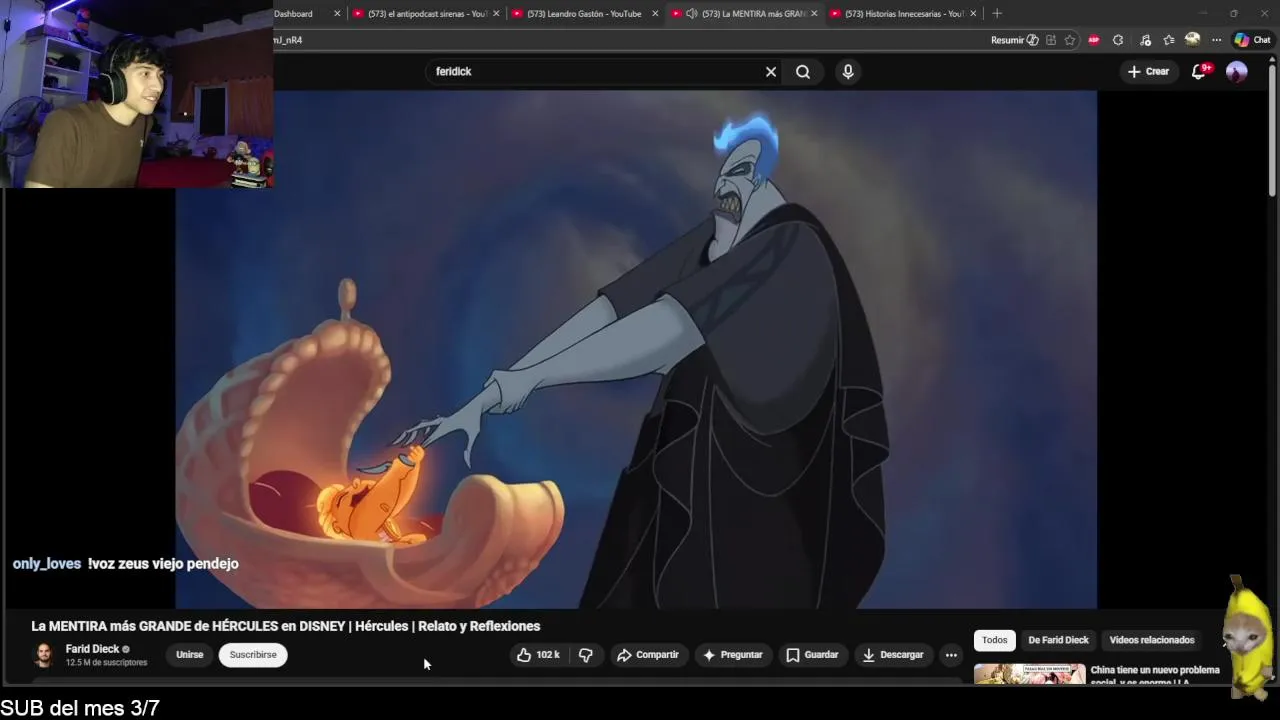This screenshot has height=720, width=1280.
Task: Click the Unirse membership button
Action: click(189, 655)
